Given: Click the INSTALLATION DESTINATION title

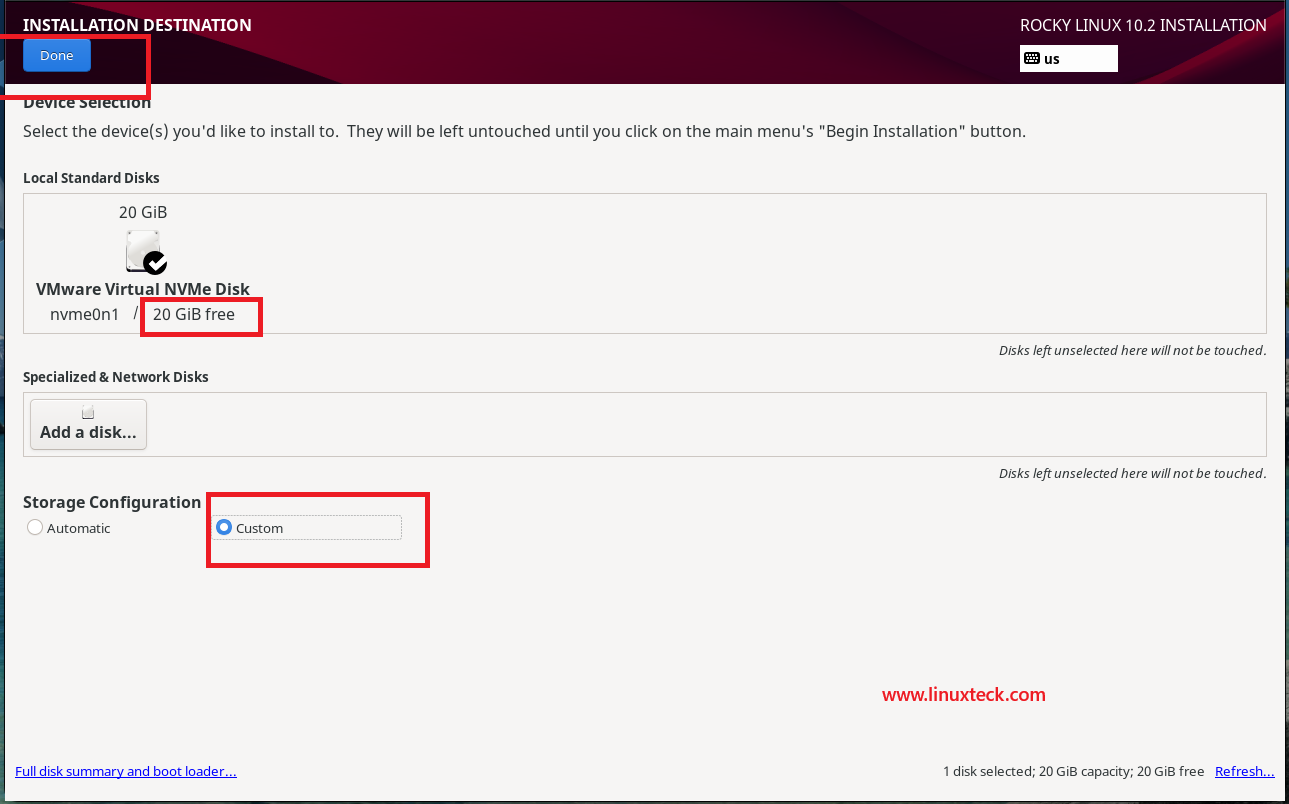Looking at the screenshot, I should (x=137, y=25).
